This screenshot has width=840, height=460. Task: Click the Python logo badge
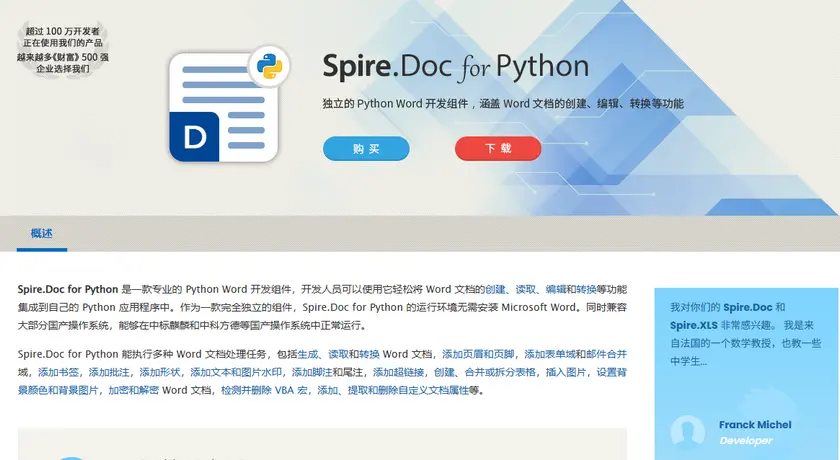[269, 66]
